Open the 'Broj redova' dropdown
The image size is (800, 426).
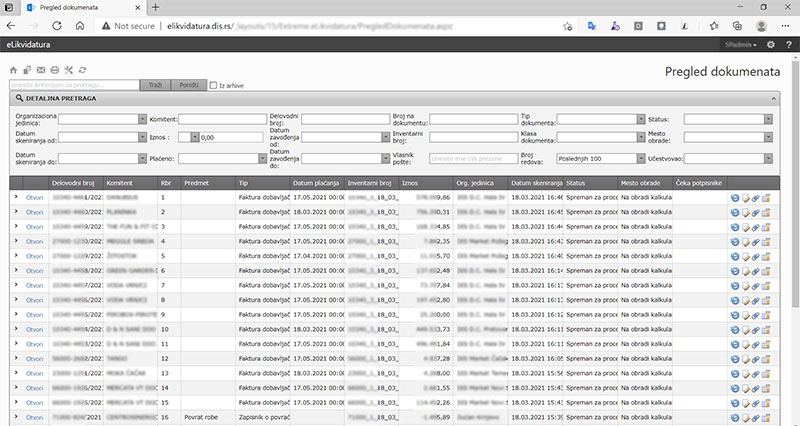coord(641,158)
